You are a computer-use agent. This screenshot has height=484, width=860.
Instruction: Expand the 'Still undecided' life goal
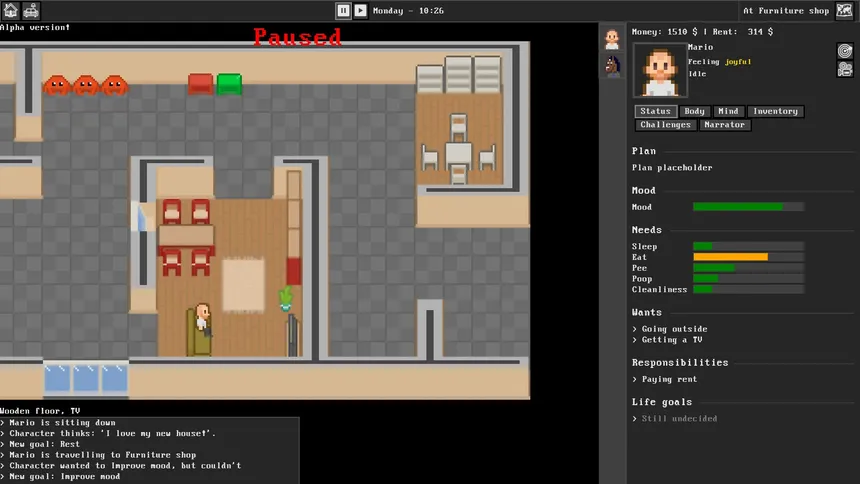675,419
